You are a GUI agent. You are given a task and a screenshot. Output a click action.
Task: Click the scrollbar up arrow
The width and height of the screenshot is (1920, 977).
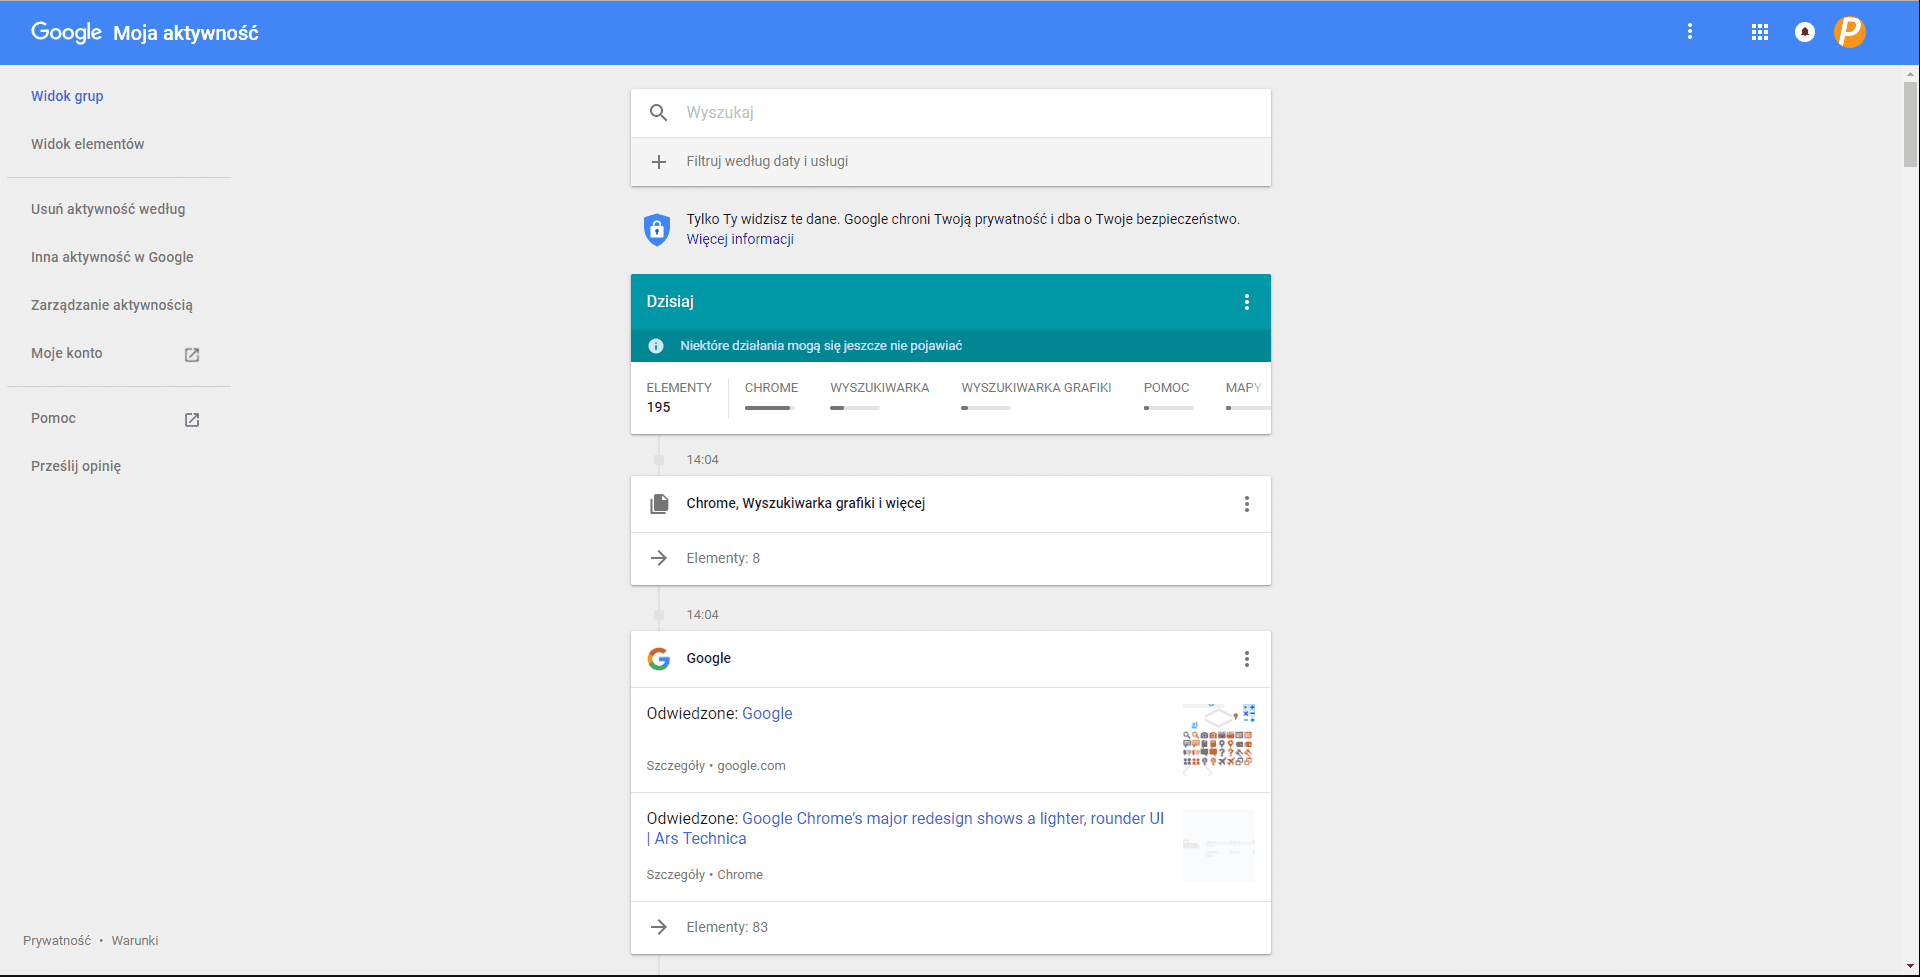[1910, 73]
